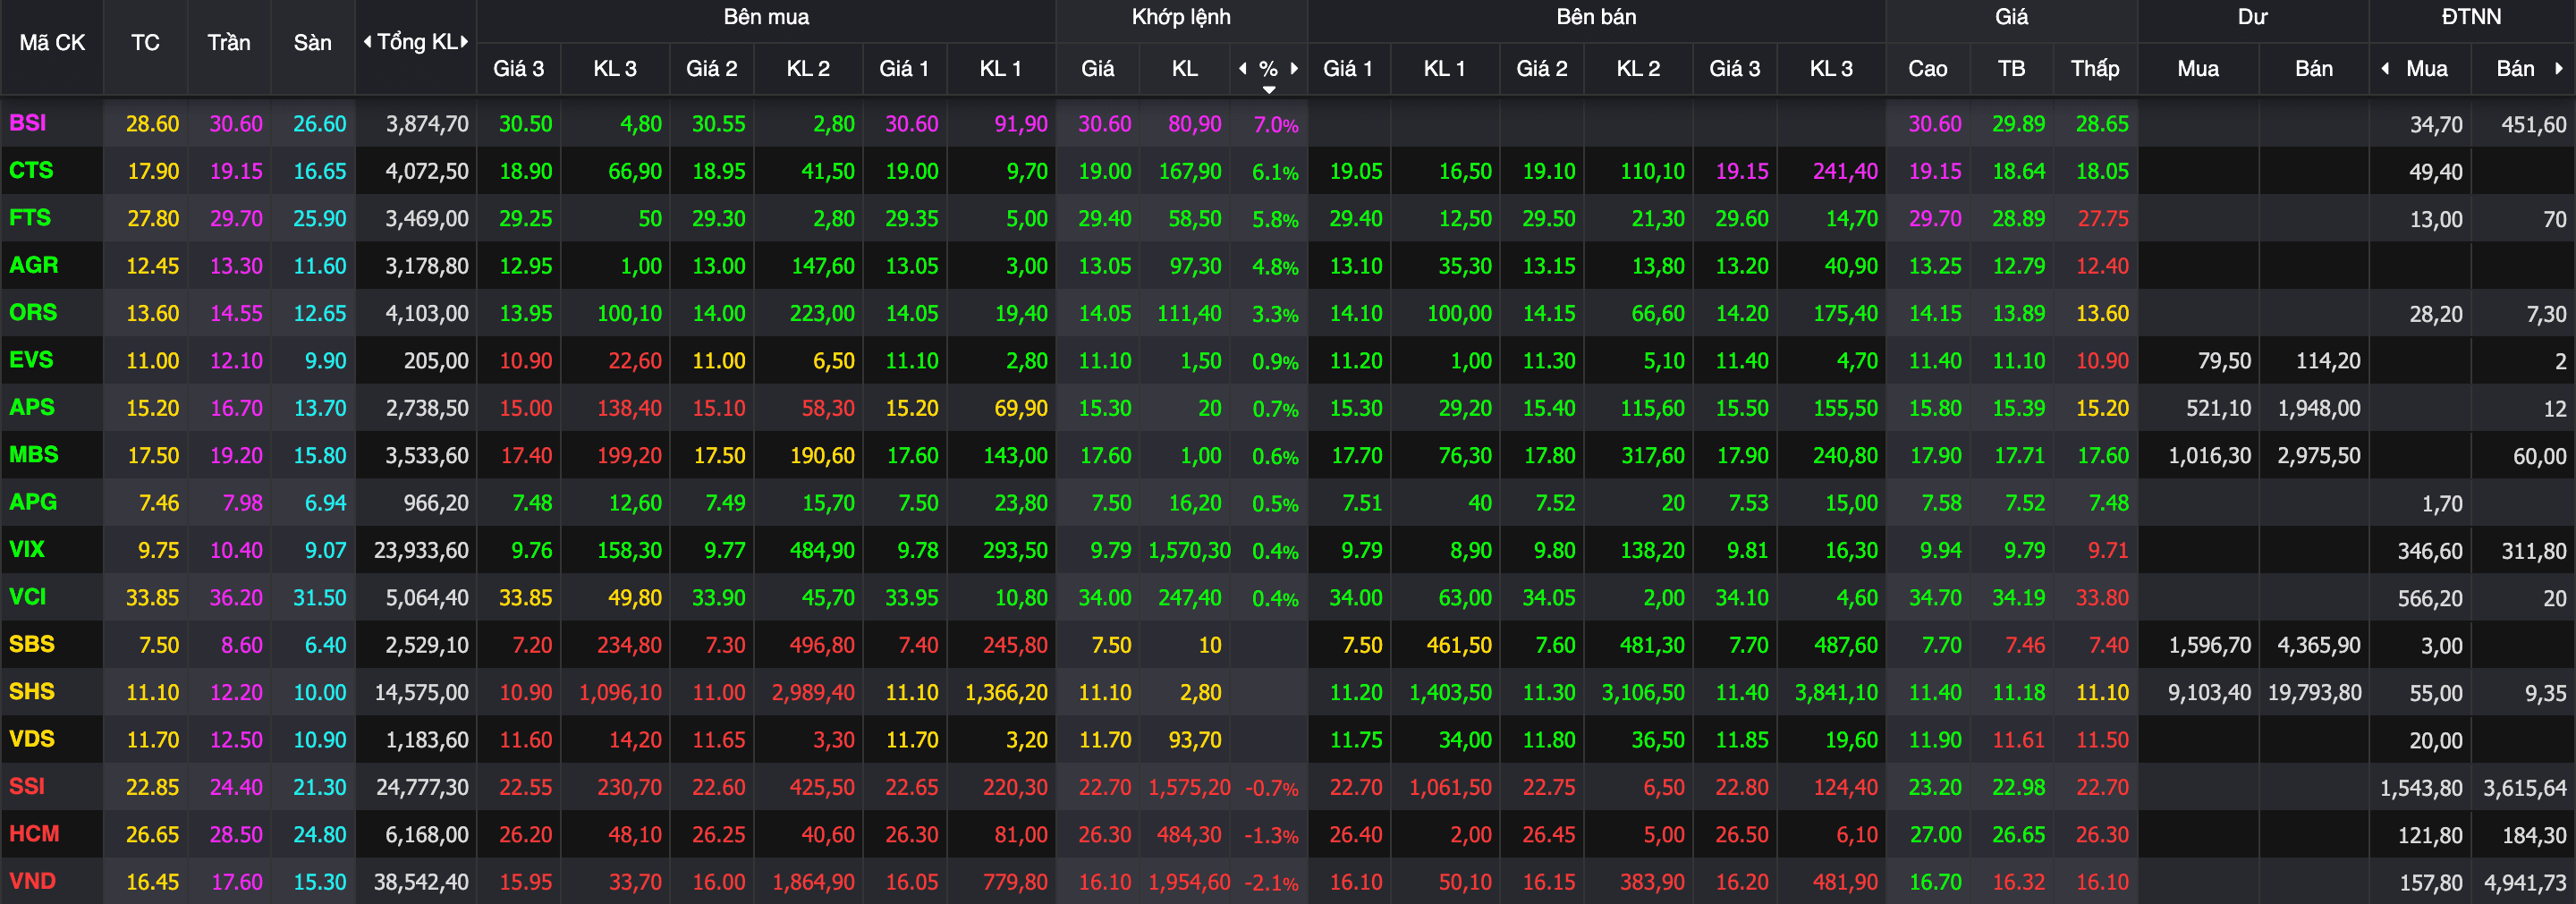Open the VIX stock symbol
Image resolution: width=2576 pixels, height=904 pixels.
tap(27, 549)
